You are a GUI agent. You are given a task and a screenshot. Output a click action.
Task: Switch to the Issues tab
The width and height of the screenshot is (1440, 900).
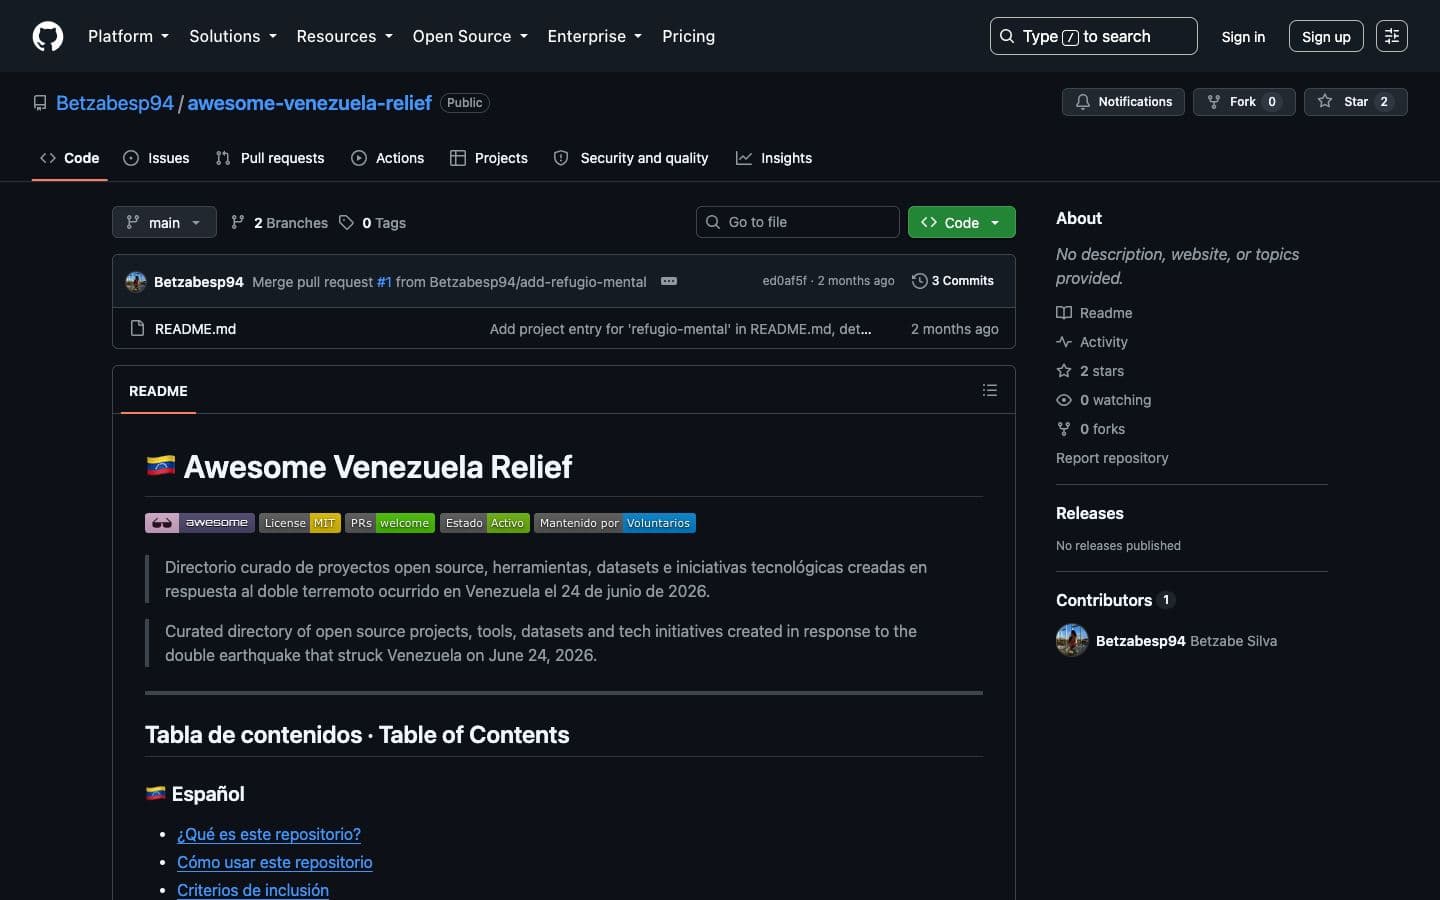pos(156,158)
